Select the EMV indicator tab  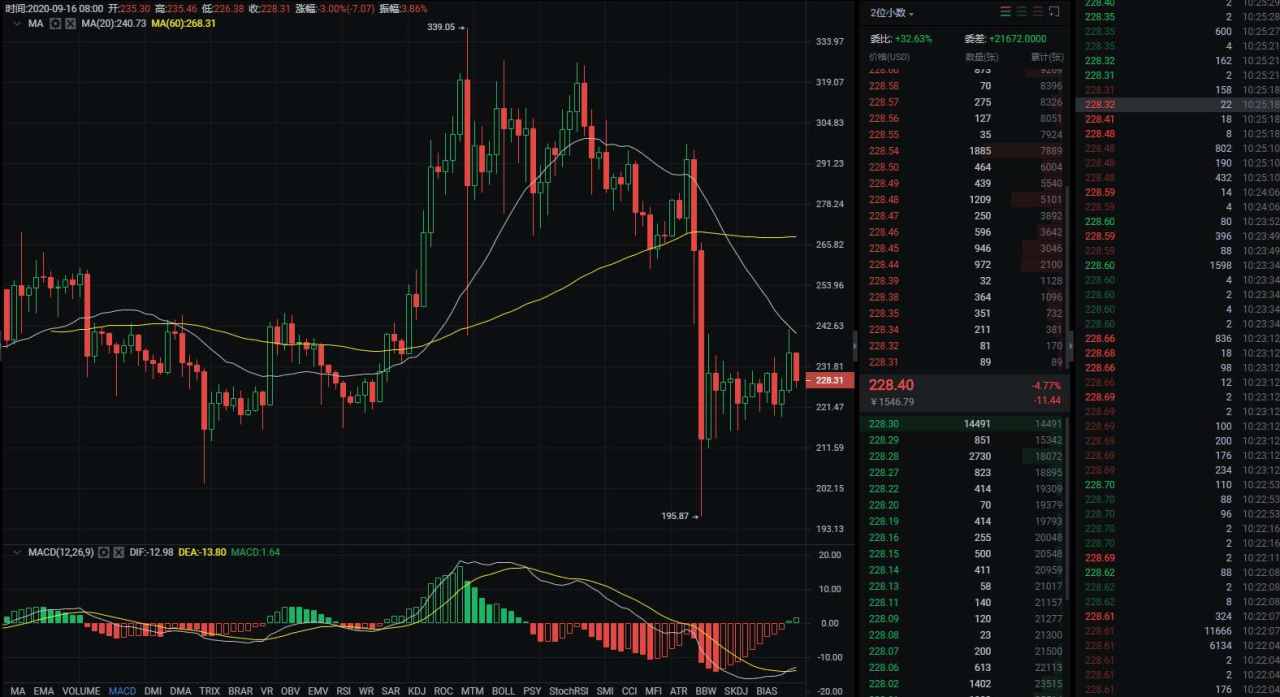pyautogui.click(x=318, y=691)
